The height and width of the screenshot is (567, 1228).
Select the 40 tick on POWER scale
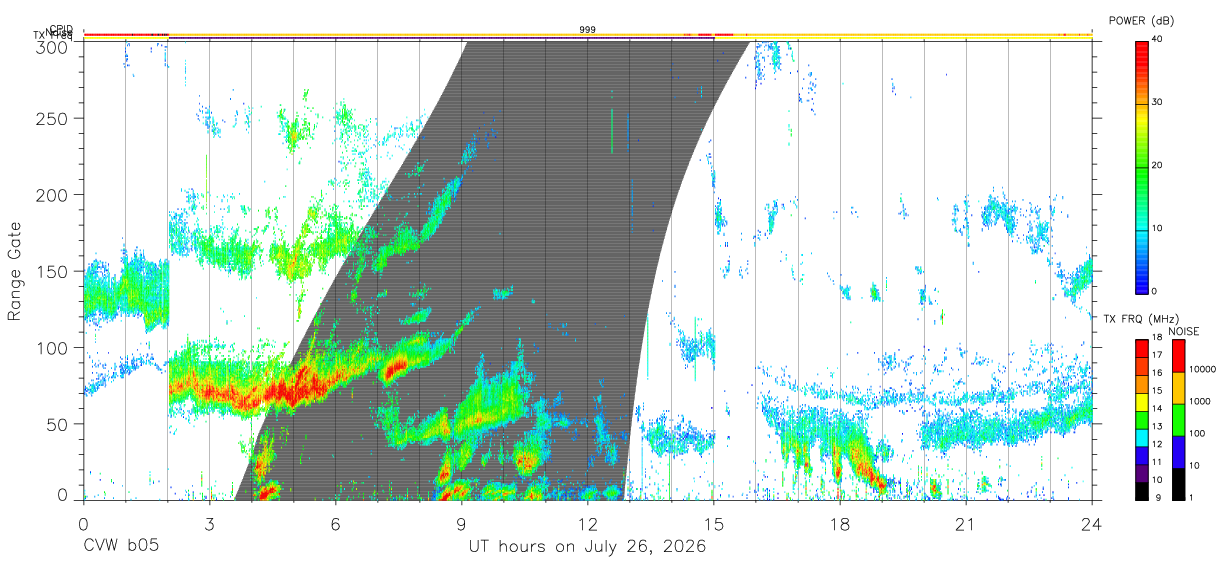click(1157, 40)
